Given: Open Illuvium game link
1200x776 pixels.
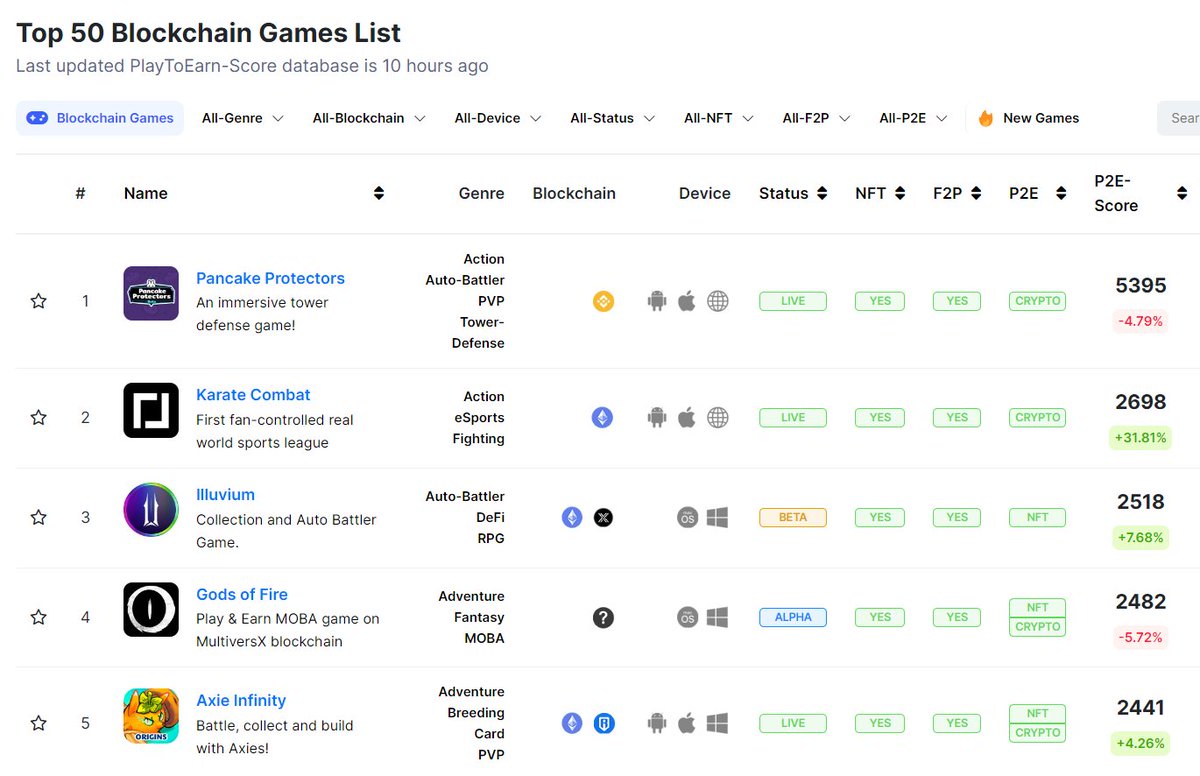Looking at the screenshot, I should 225,495.
